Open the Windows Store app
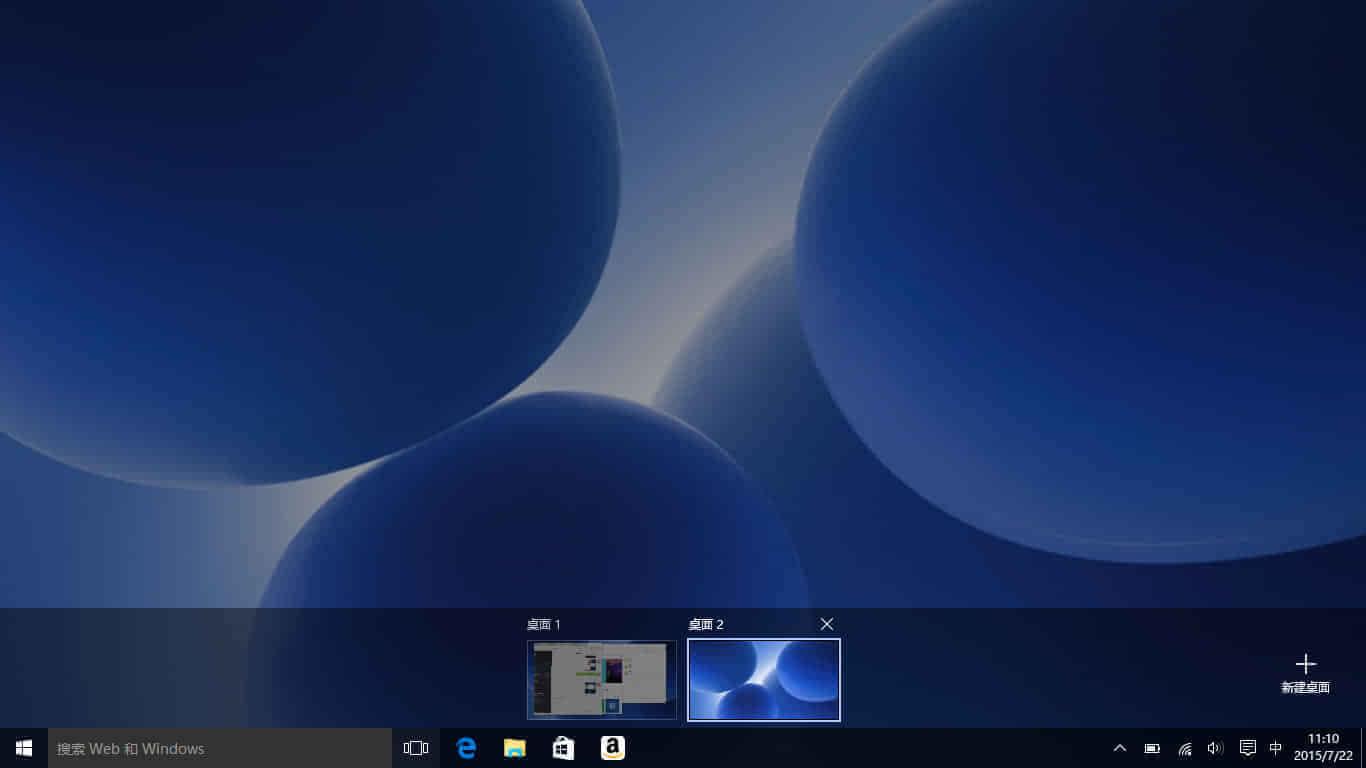Screen dimensions: 1366x768 click(564, 748)
